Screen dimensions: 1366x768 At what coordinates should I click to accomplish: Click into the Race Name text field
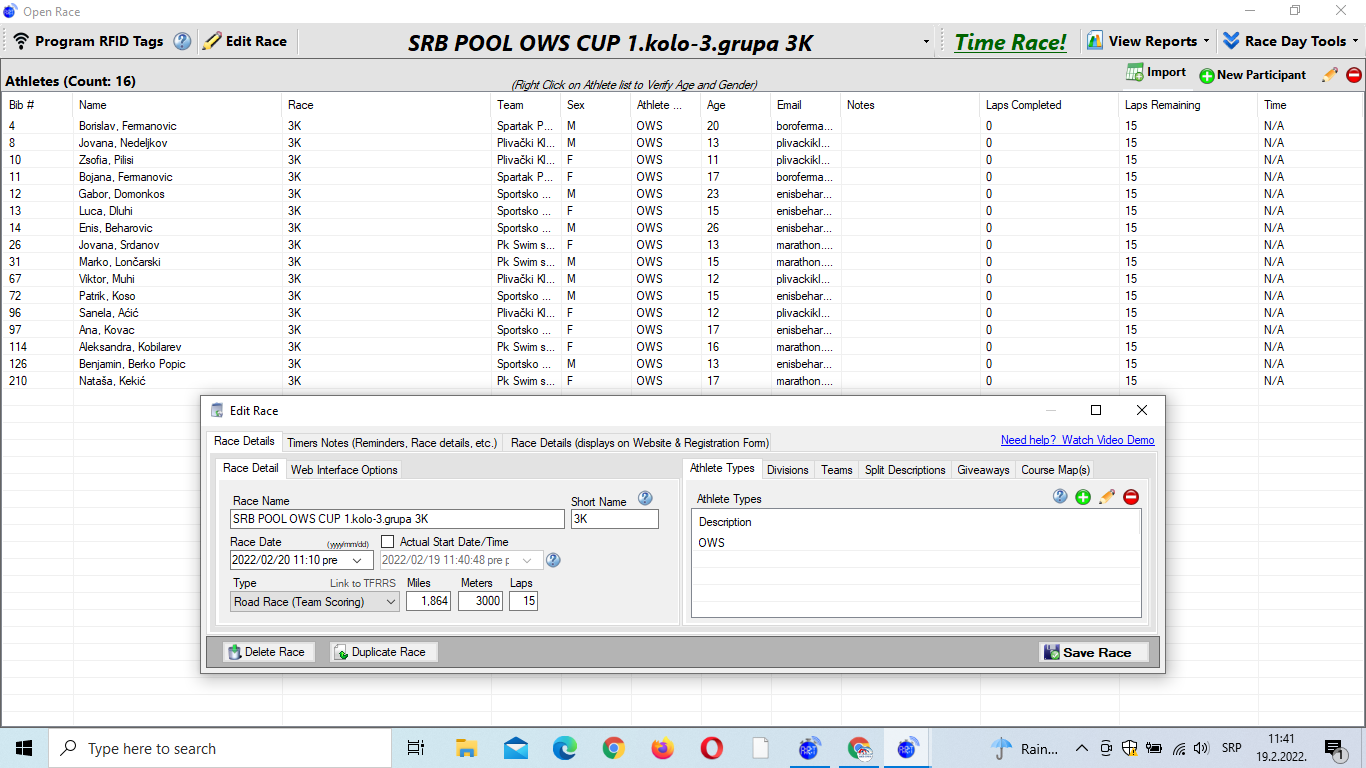click(397, 519)
